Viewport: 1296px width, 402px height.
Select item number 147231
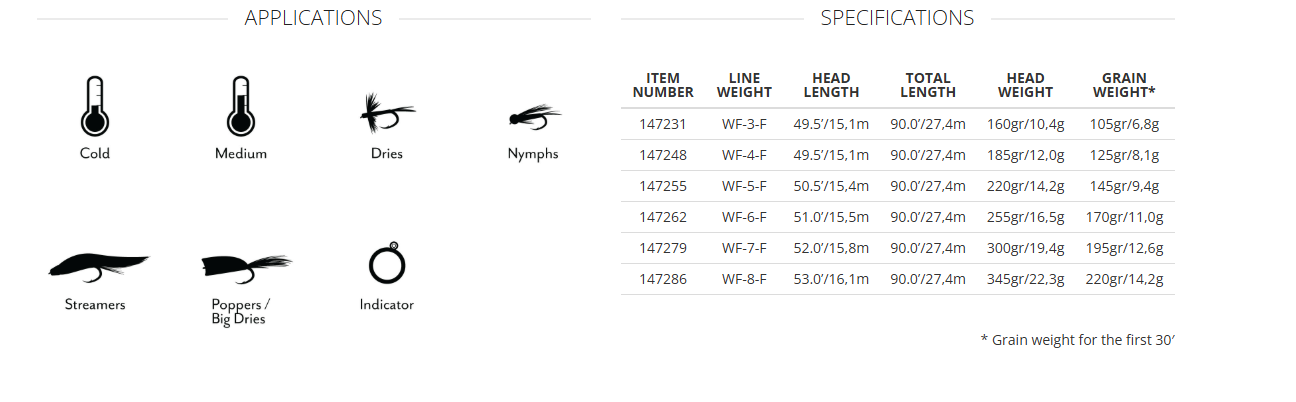point(663,125)
